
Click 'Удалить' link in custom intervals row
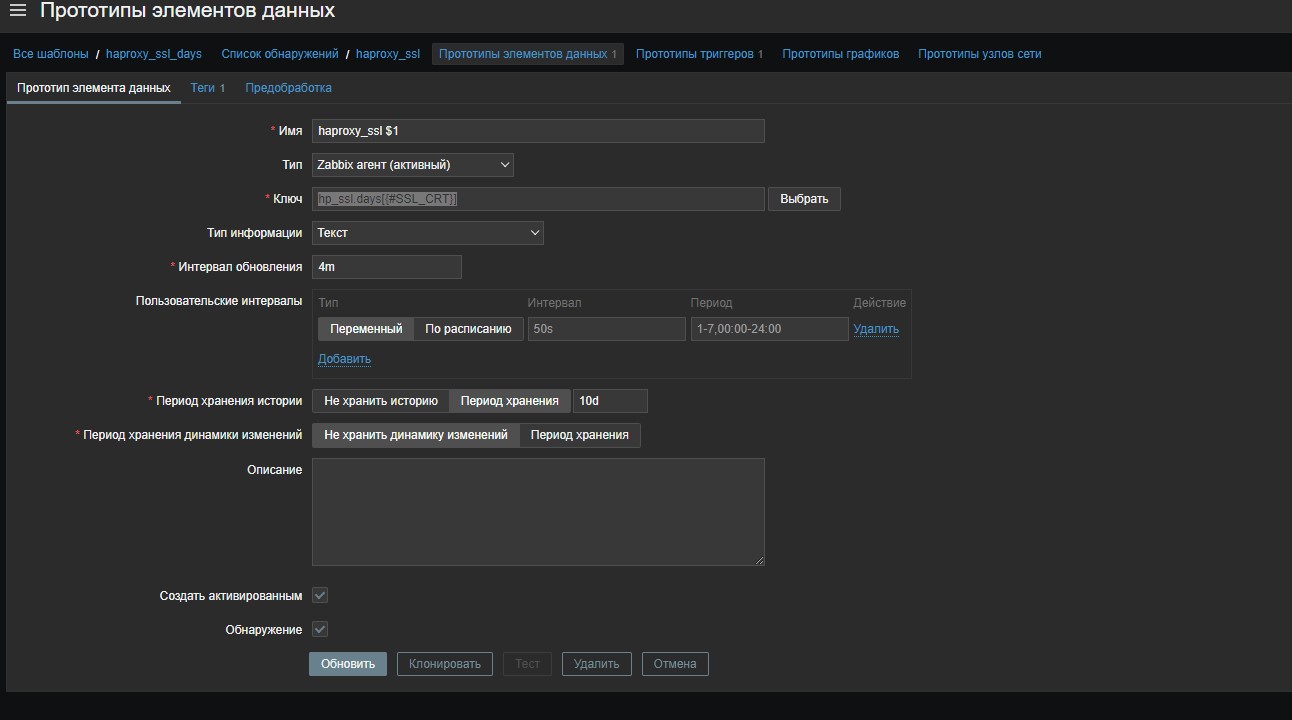tap(876, 329)
